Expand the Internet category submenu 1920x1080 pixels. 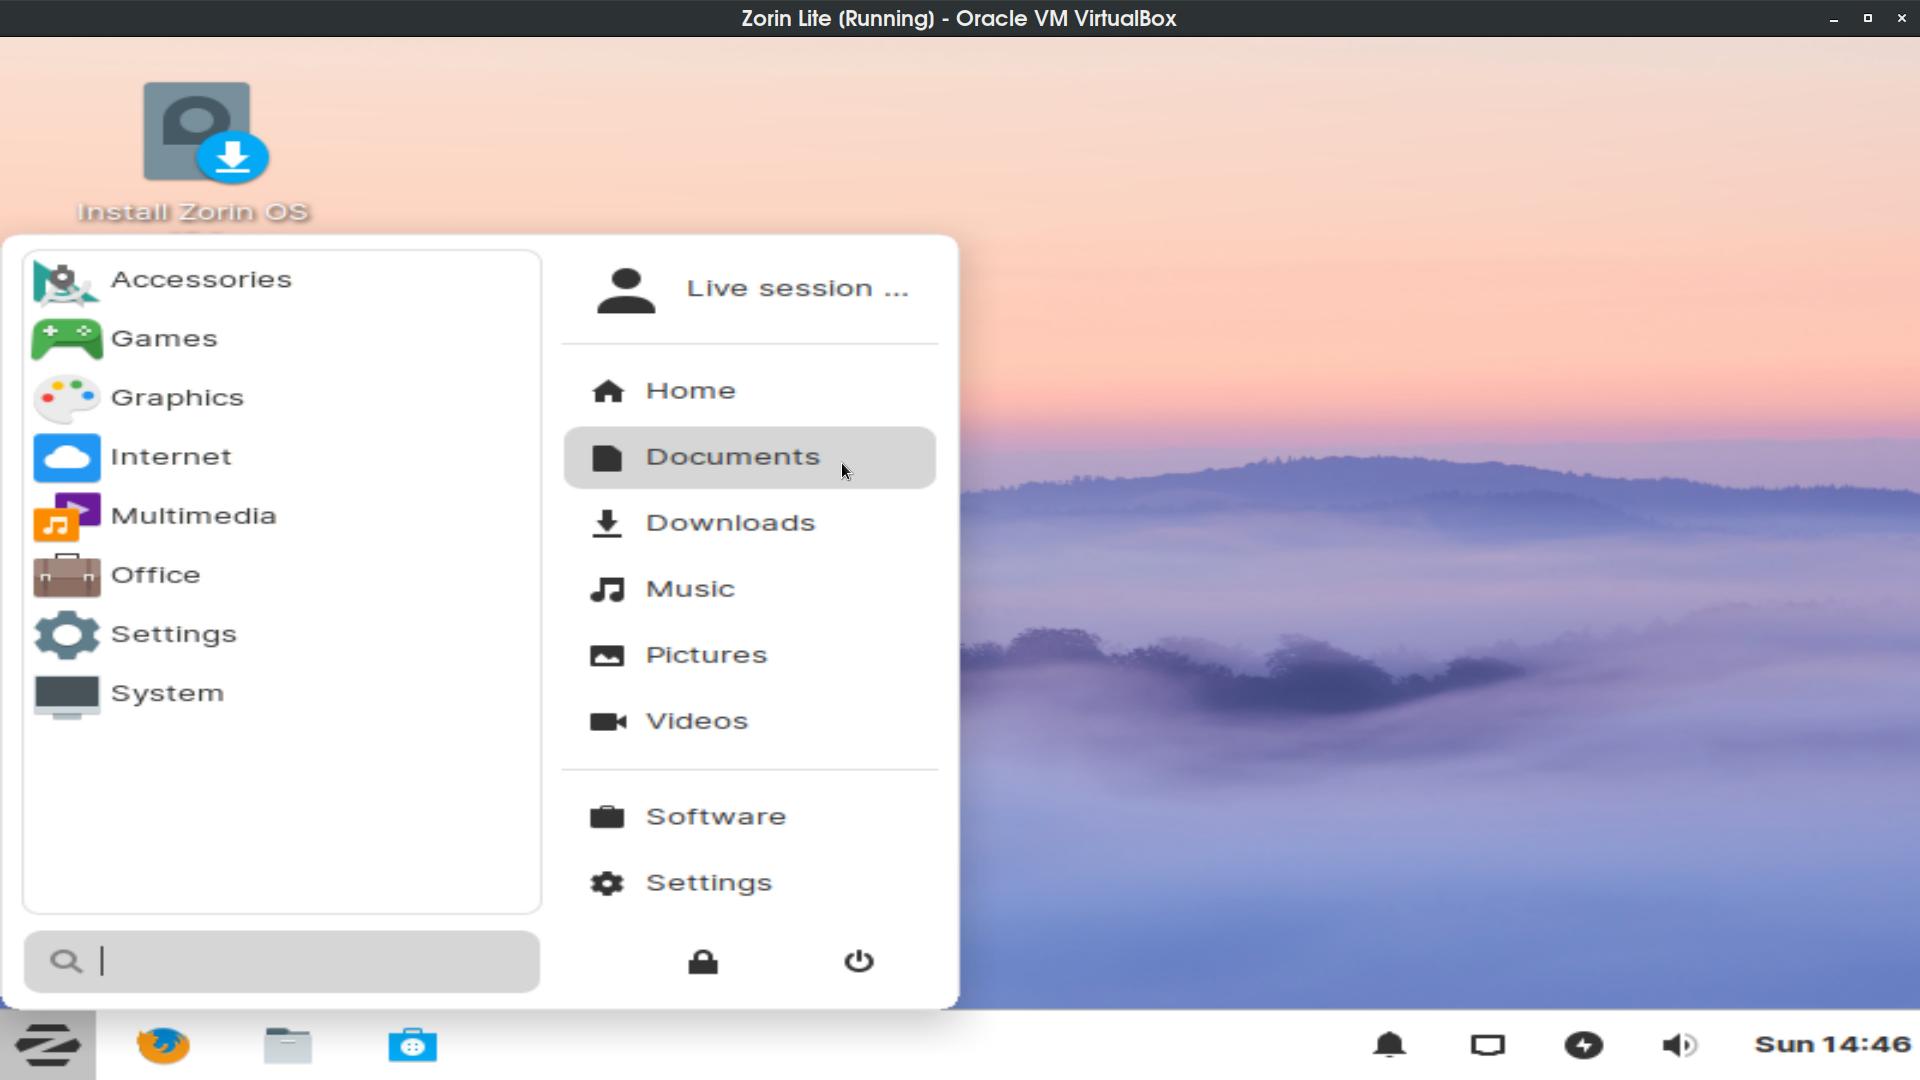click(170, 455)
